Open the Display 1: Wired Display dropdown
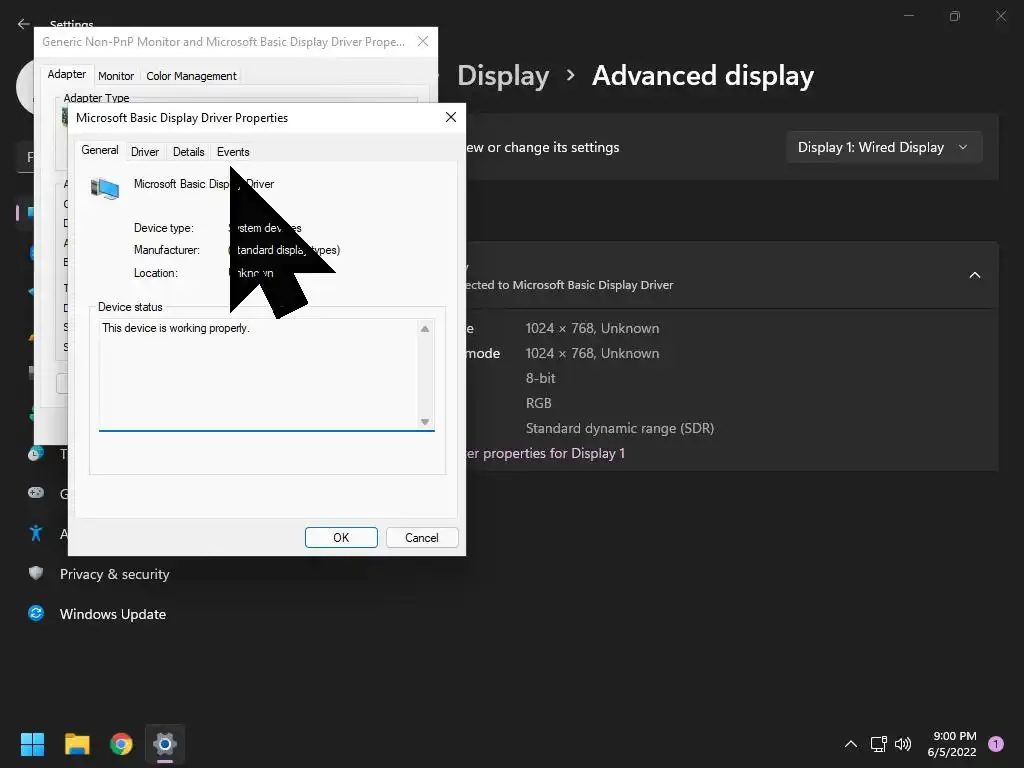The width and height of the screenshot is (1024, 768). [884, 147]
